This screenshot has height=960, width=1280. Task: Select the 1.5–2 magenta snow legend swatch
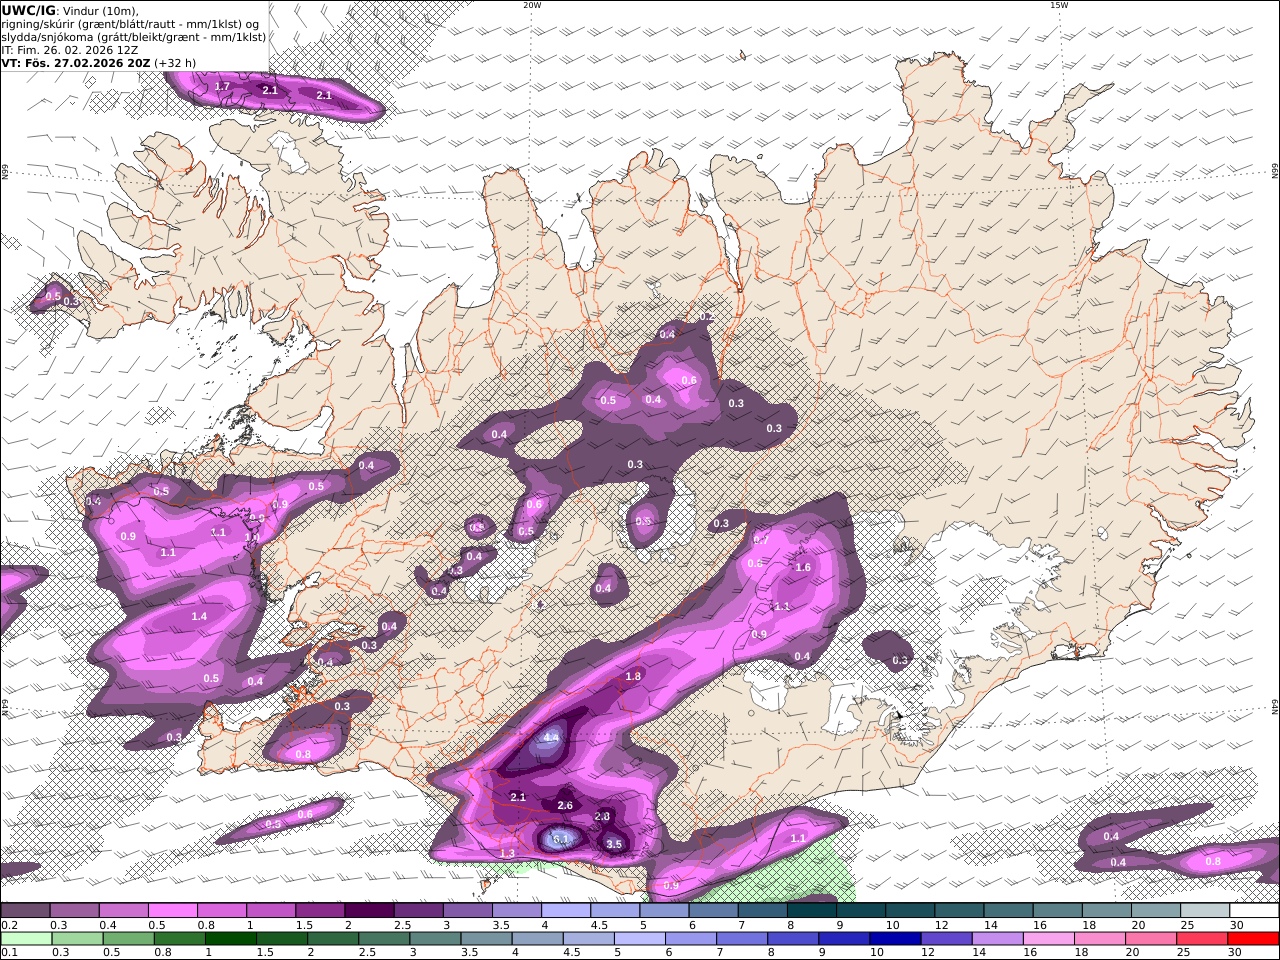[320, 911]
